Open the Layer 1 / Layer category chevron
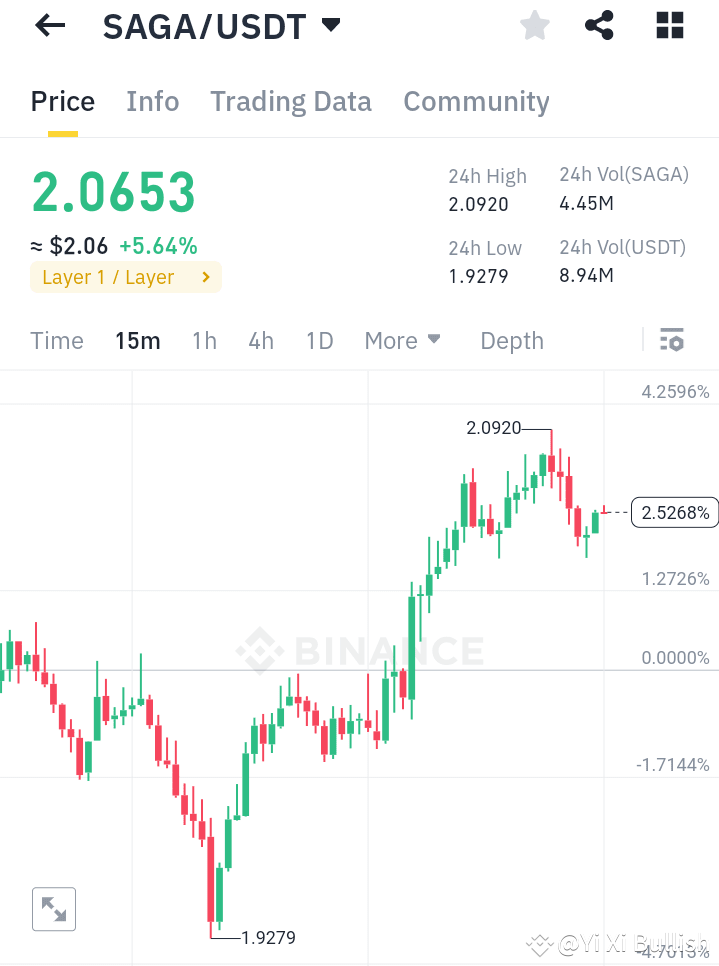719x966 pixels. pyautogui.click(x=206, y=278)
